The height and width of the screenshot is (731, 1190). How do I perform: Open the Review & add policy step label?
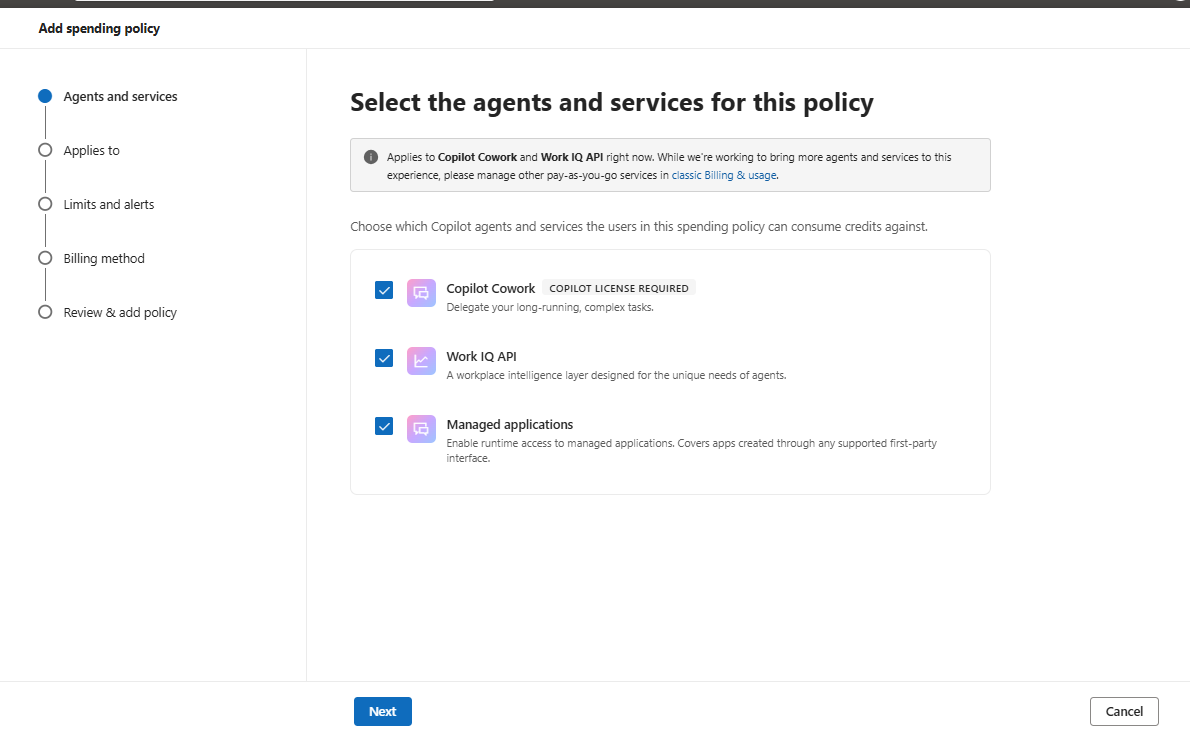[x=120, y=312]
